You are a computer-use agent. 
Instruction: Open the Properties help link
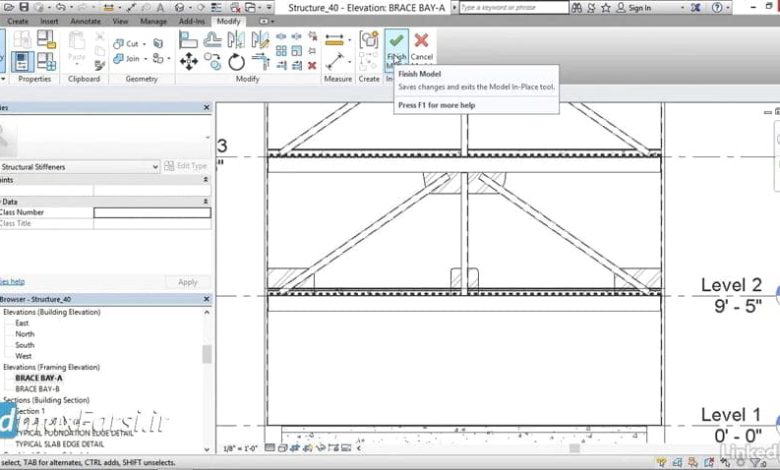click(12, 282)
